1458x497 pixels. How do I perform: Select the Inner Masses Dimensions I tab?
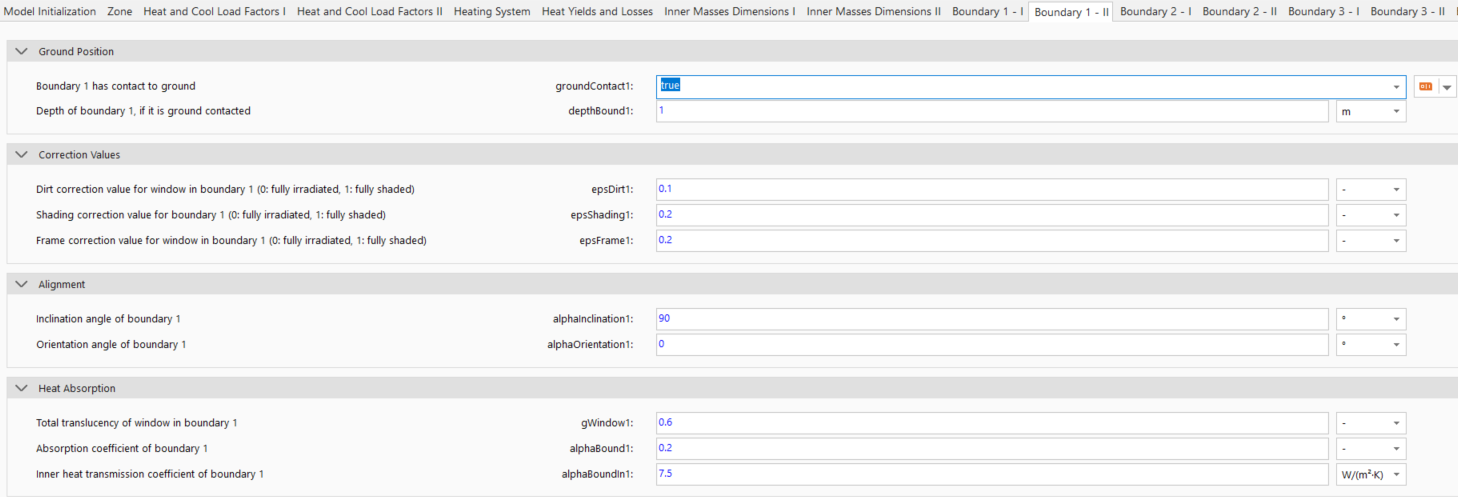click(730, 12)
